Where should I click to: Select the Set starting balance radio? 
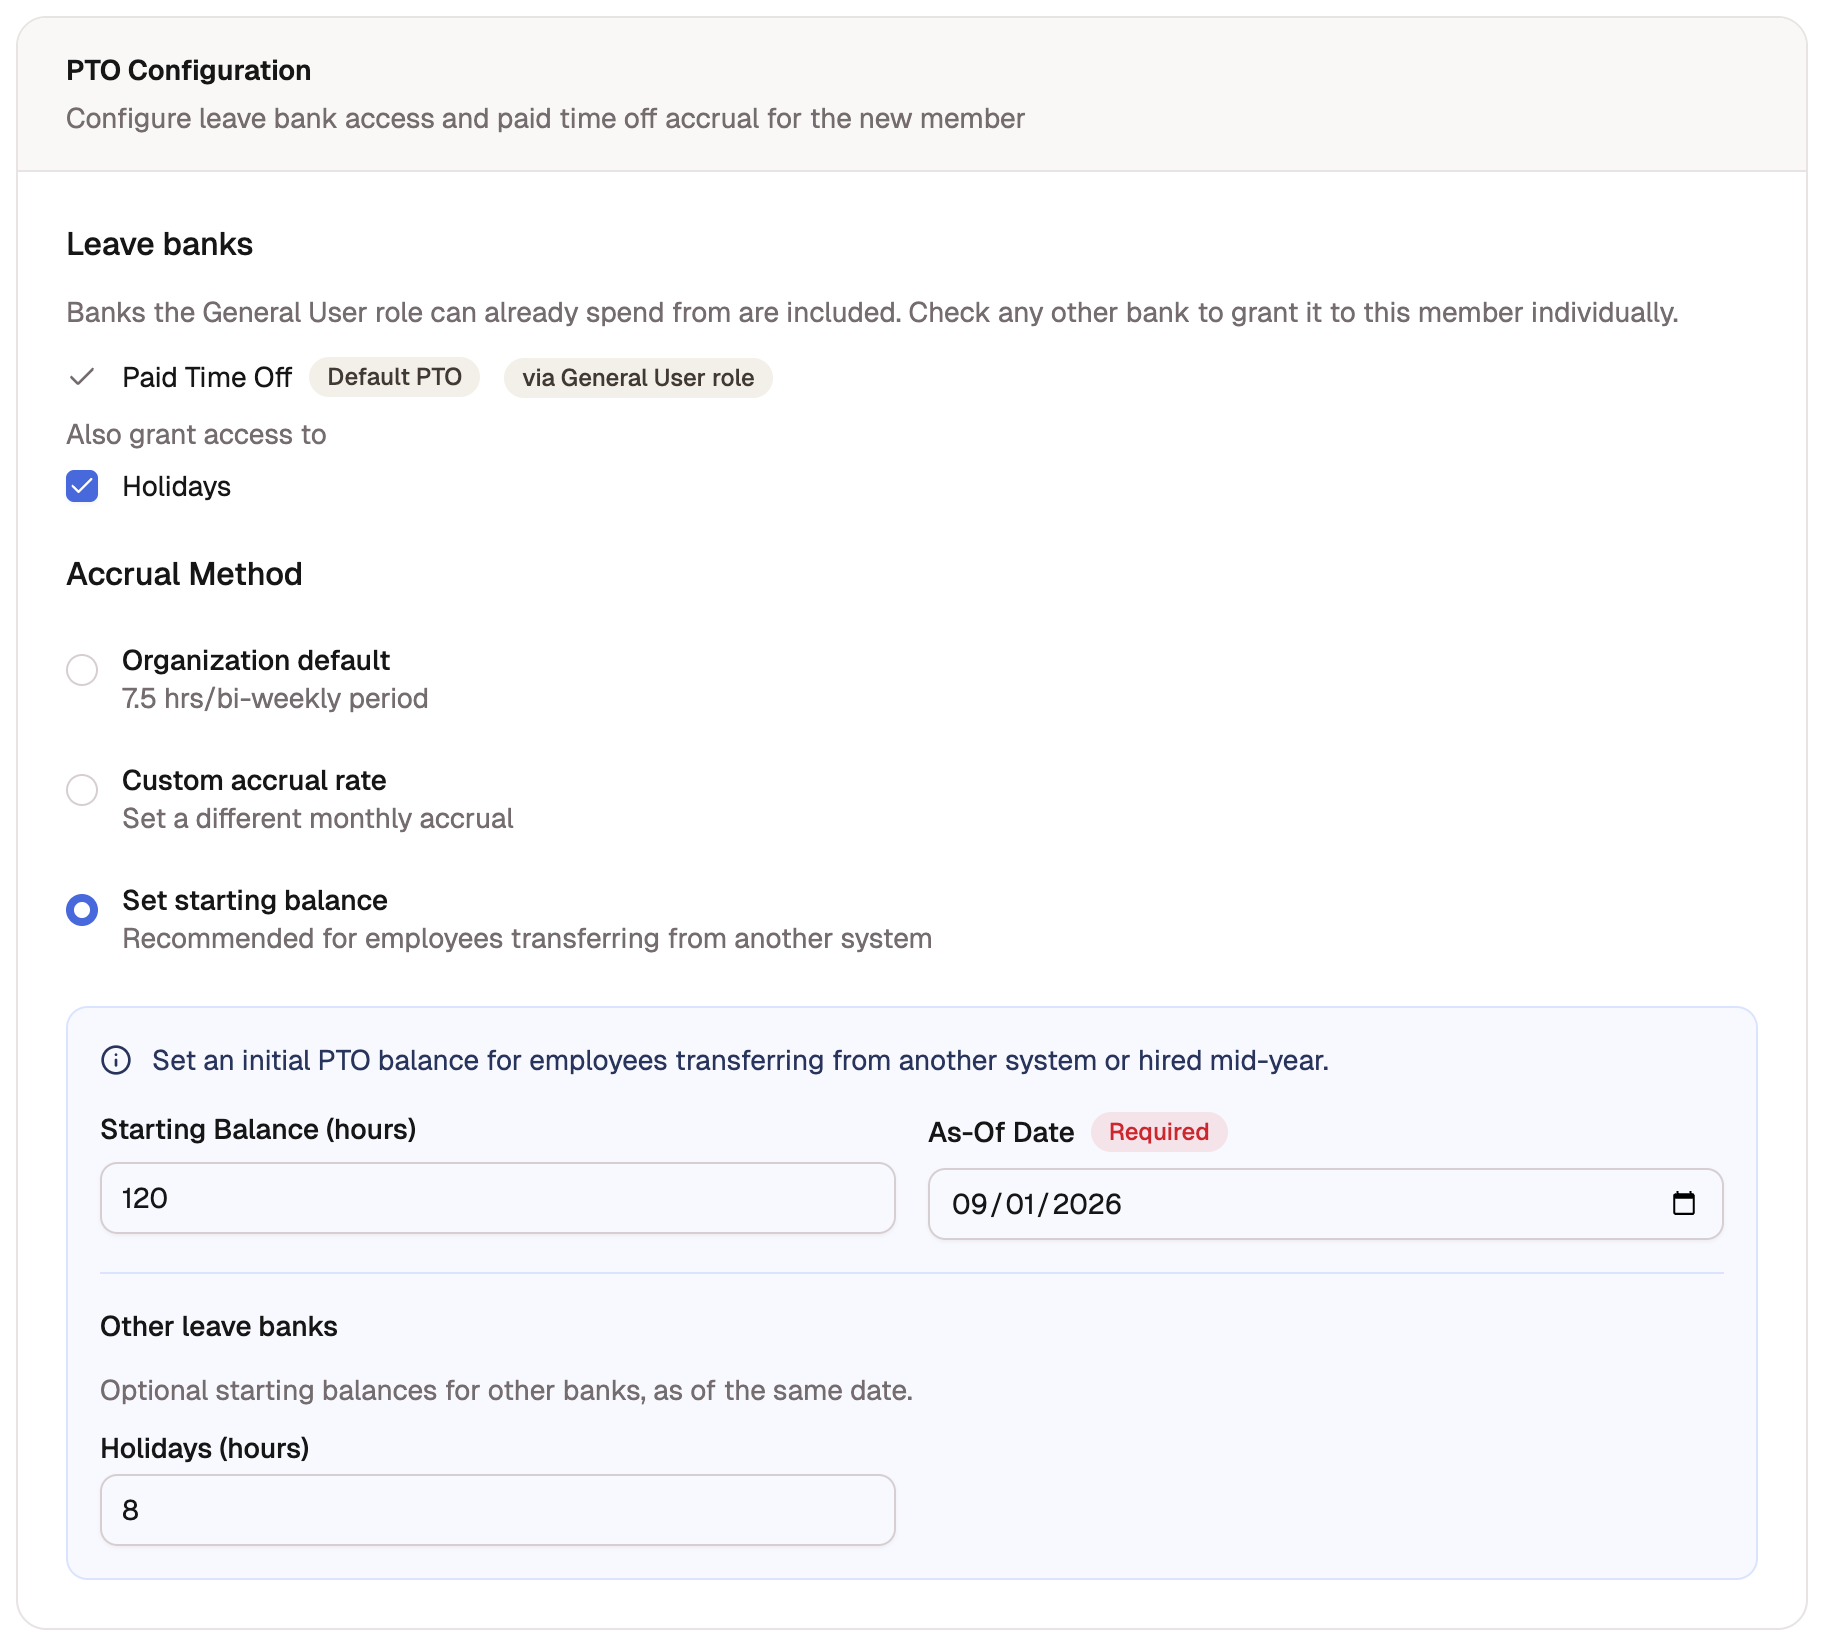coord(82,909)
